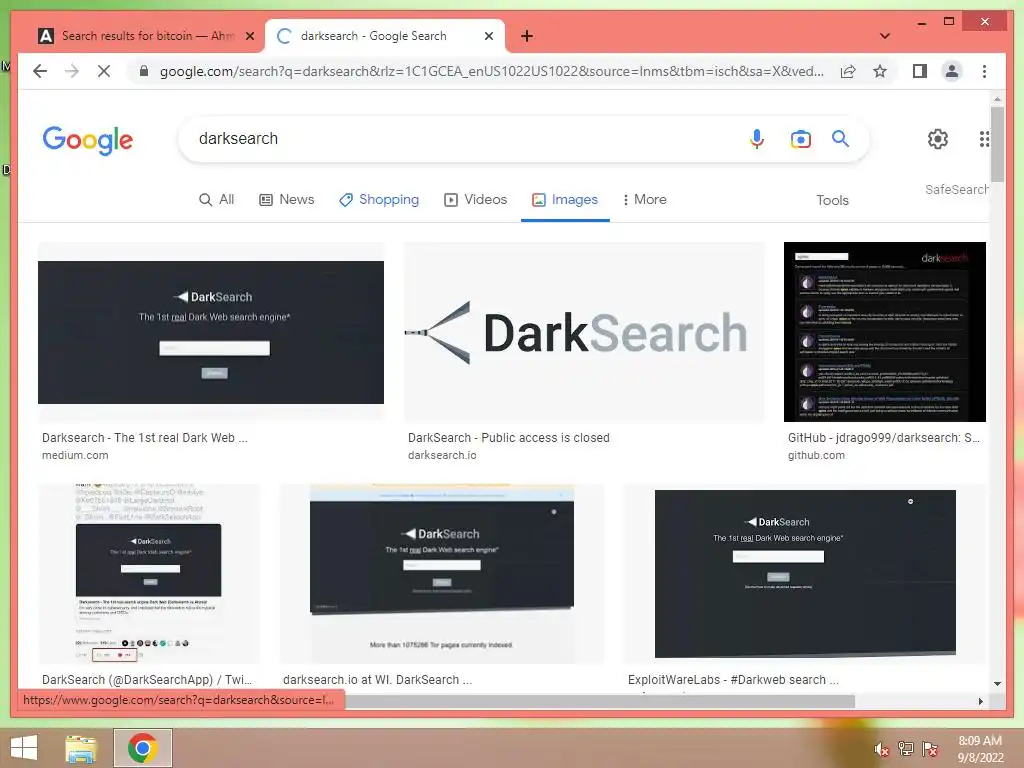Click 'Darksearch - The 1st real Dark Web' title
This screenshot has height=768, width=1024.
pos(145,438)
